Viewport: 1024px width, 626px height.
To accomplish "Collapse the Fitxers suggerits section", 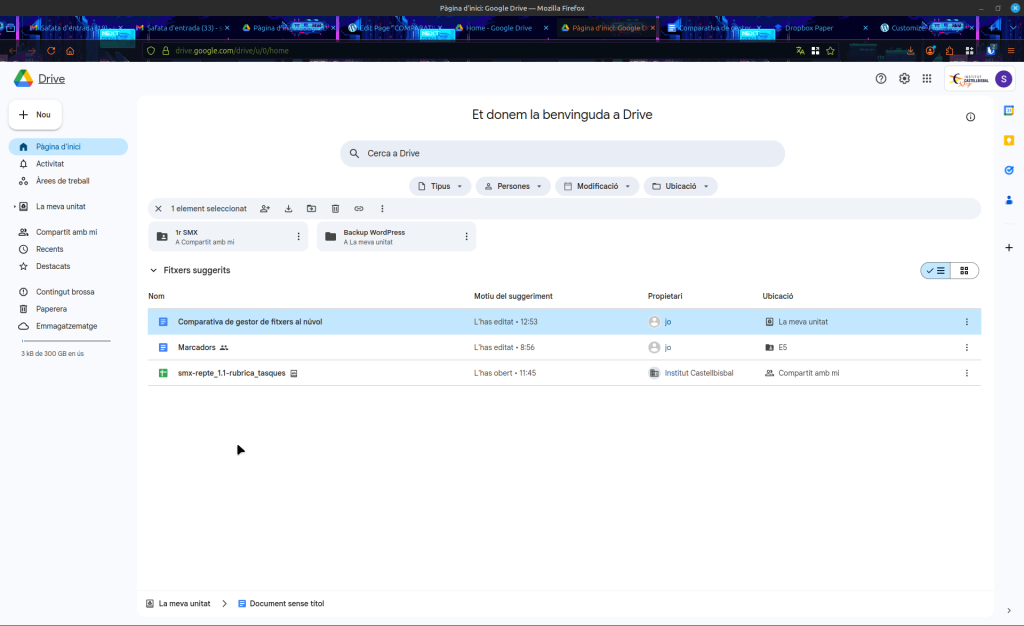I will (x=153, y=270).
